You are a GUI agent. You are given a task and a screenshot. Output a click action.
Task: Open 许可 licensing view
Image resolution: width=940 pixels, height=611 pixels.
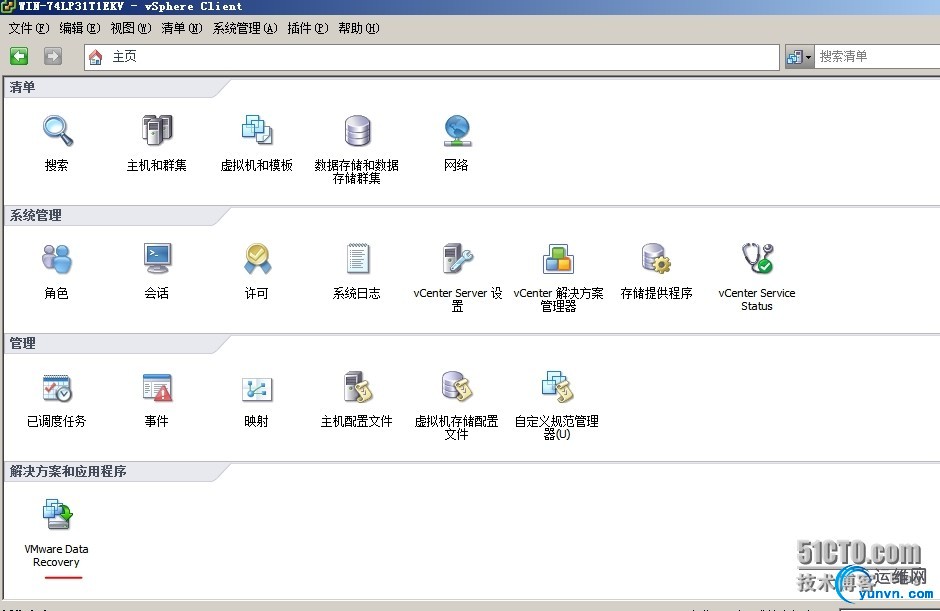[257, 258]
